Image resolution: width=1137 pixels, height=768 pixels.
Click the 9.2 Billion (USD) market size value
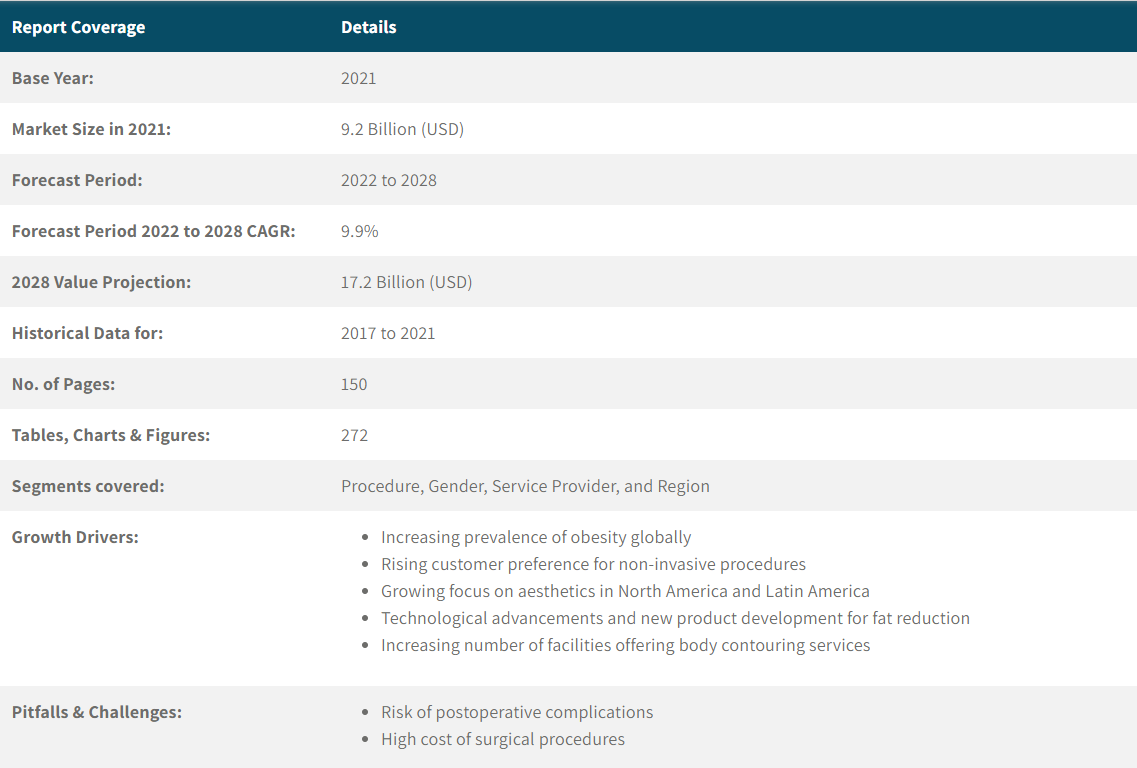tap(402, 129)
